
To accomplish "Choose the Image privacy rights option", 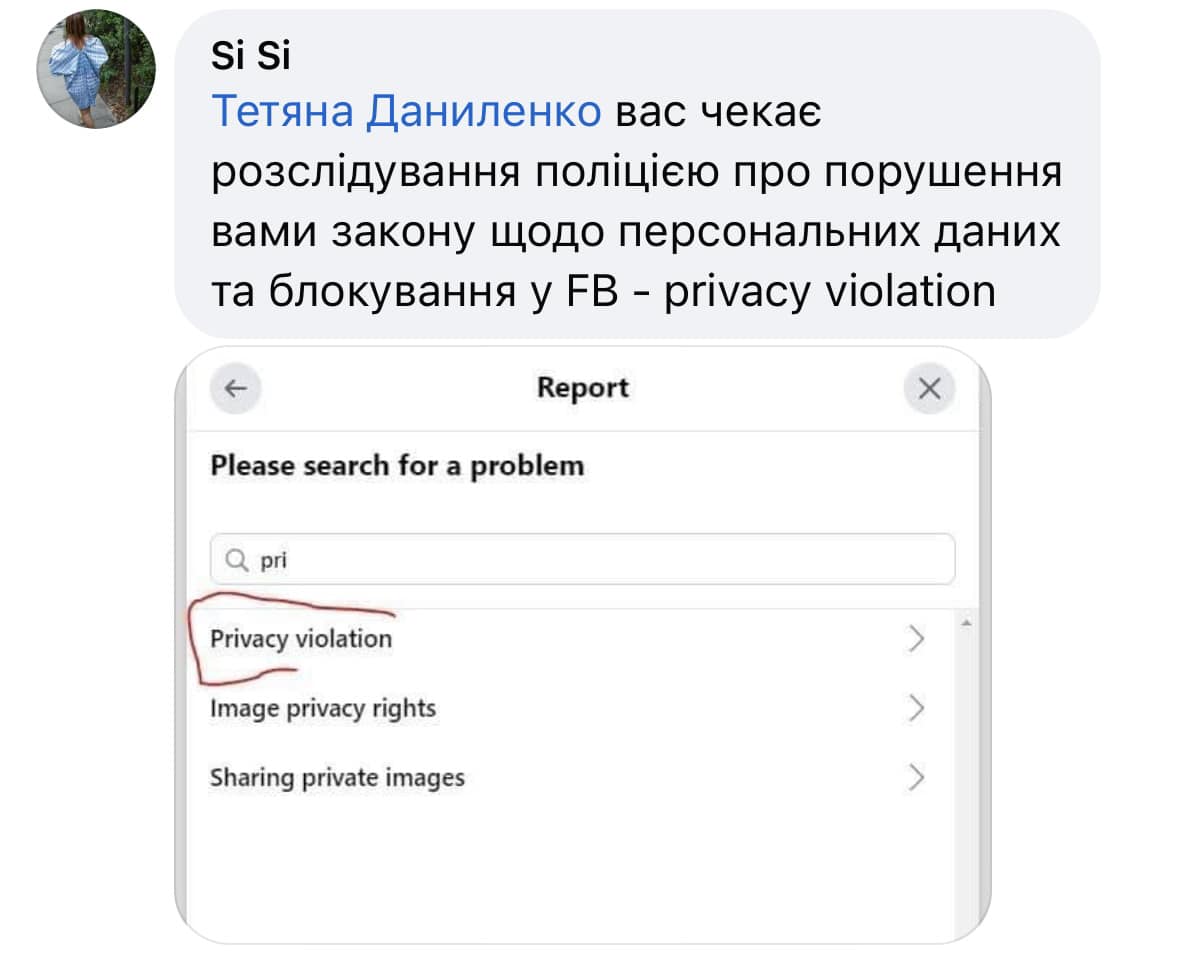I will pyautogui.click(x=323, y=709).
